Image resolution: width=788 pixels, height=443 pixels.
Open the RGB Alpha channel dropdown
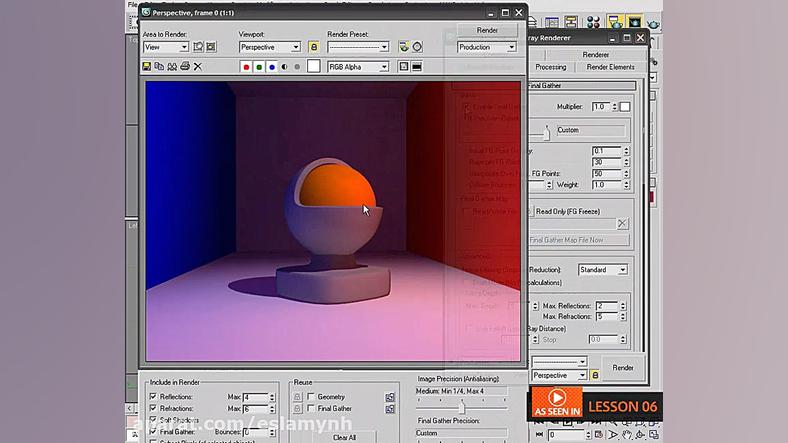358,67
